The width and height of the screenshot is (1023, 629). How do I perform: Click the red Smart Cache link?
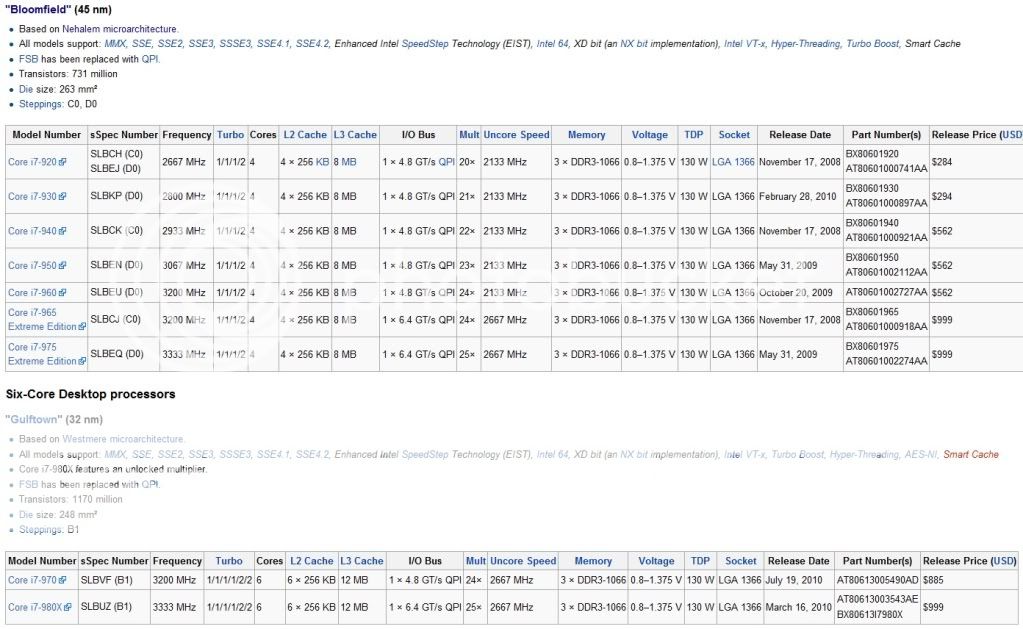click(x=970, y=454)
